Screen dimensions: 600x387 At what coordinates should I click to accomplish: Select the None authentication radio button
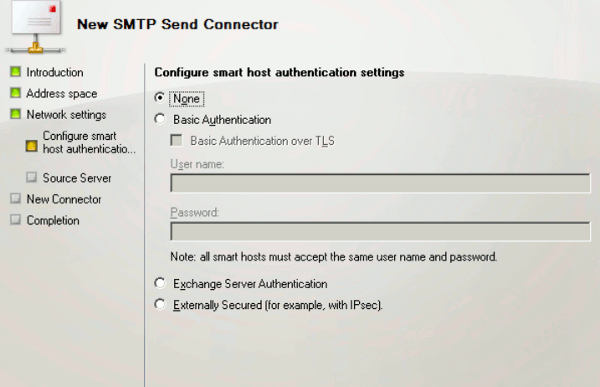(x=160, y=98)
